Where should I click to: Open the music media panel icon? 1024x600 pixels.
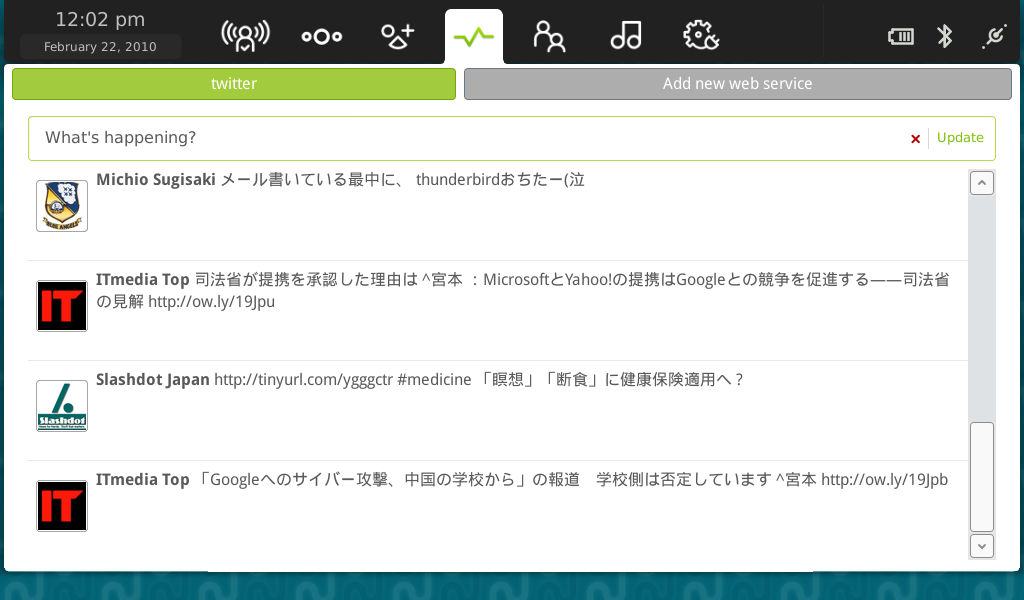point(626,35)
